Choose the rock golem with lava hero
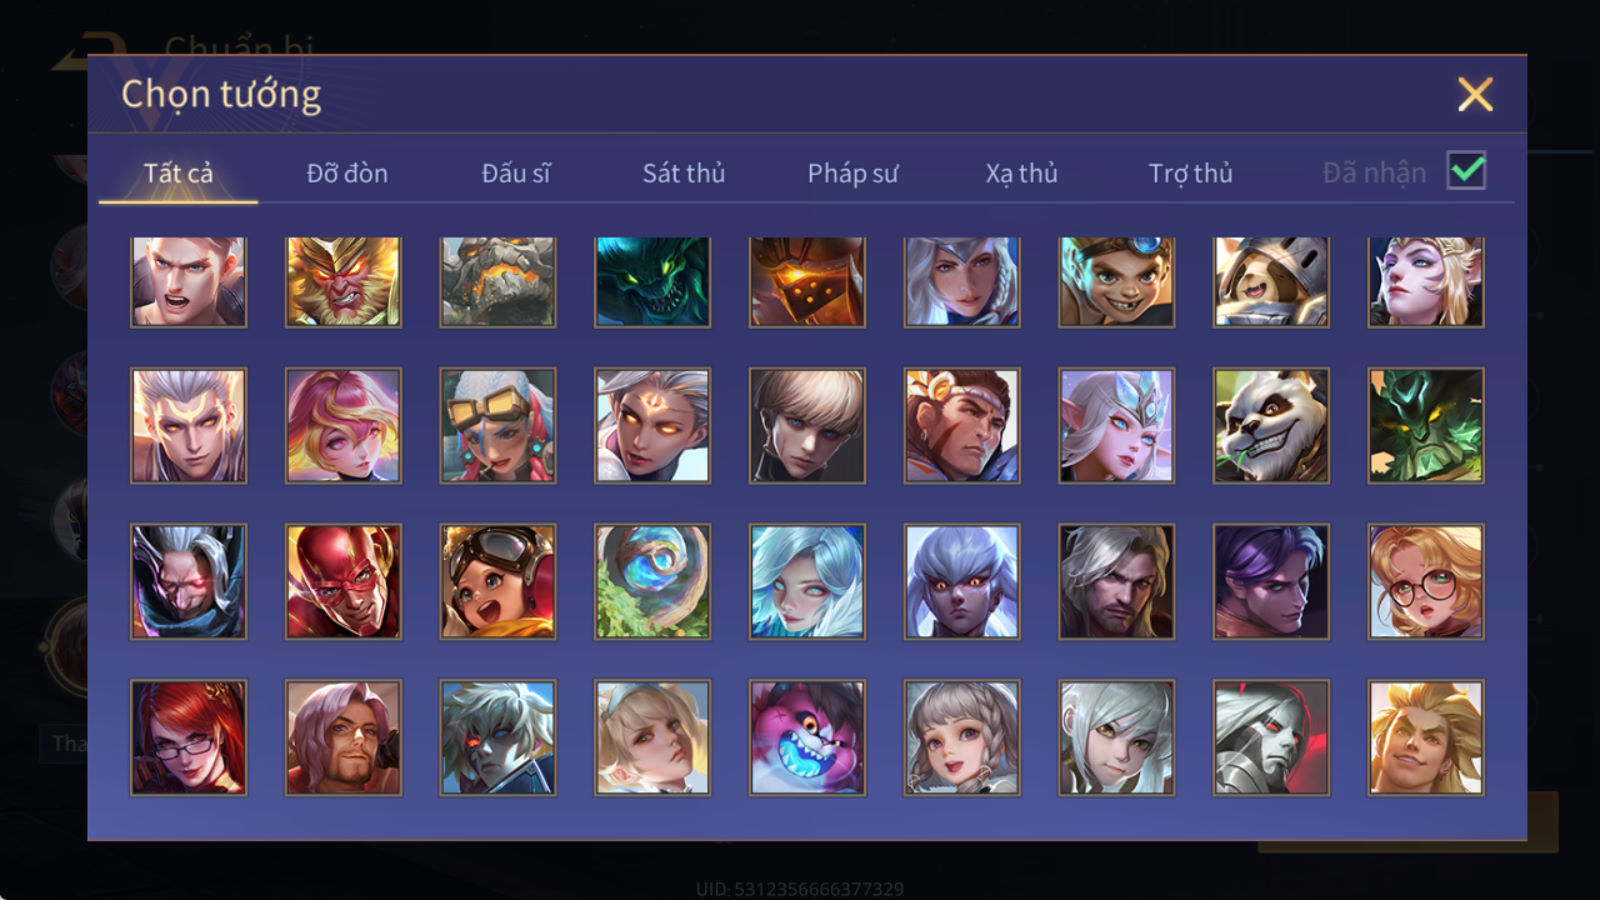 click(x=498, y=282)
